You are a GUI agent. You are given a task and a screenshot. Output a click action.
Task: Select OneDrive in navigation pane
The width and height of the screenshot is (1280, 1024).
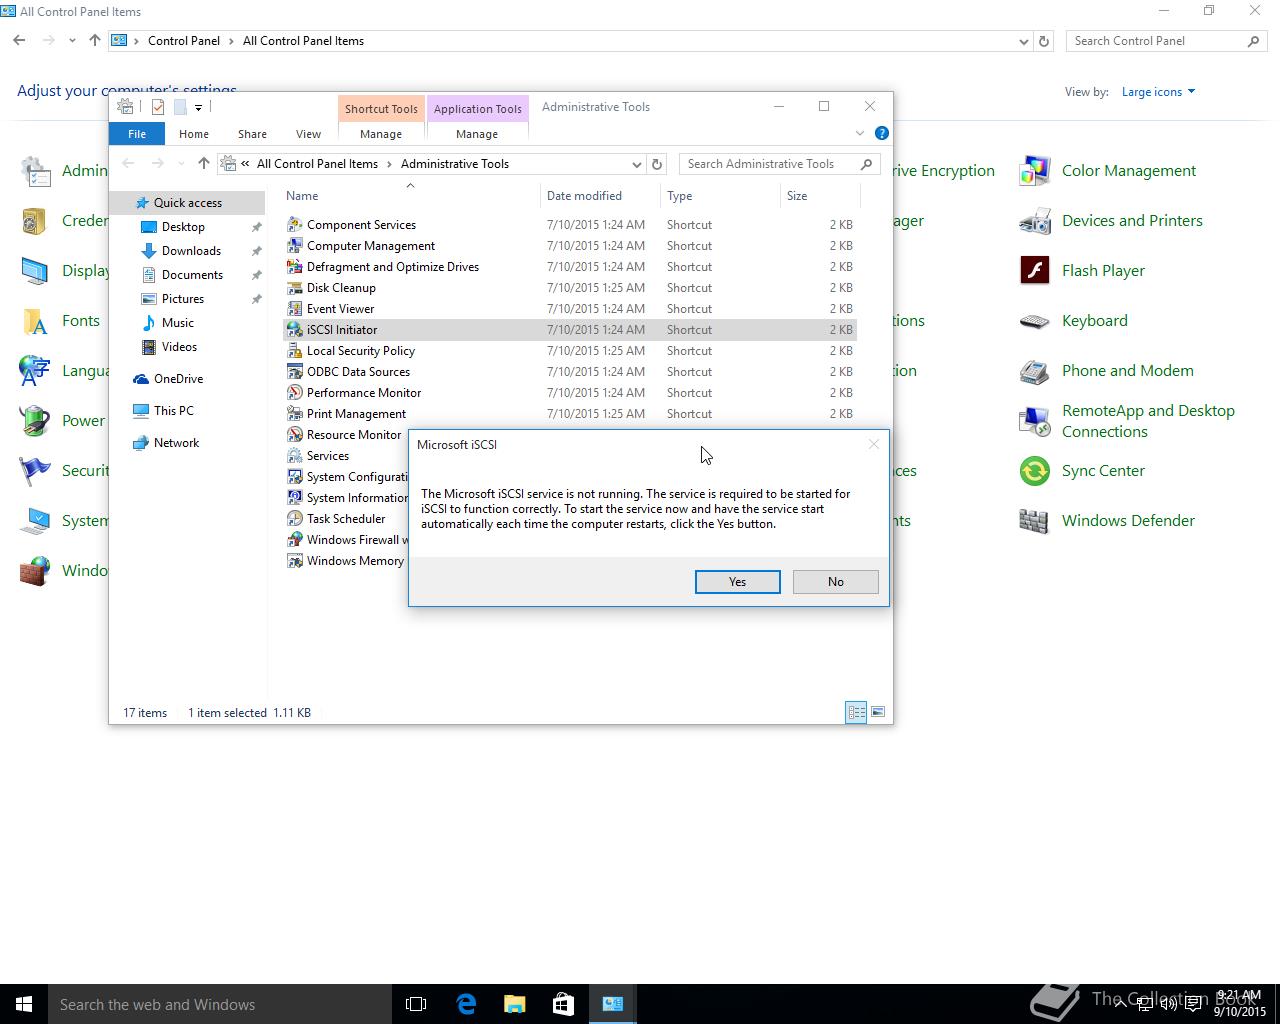[178, 379]
